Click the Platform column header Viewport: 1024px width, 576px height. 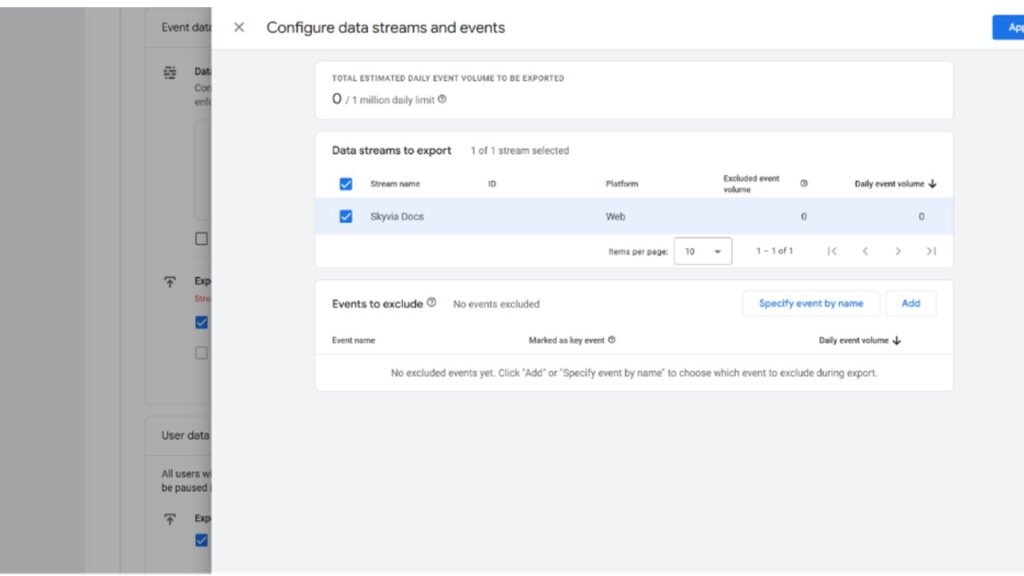[622, 184]
